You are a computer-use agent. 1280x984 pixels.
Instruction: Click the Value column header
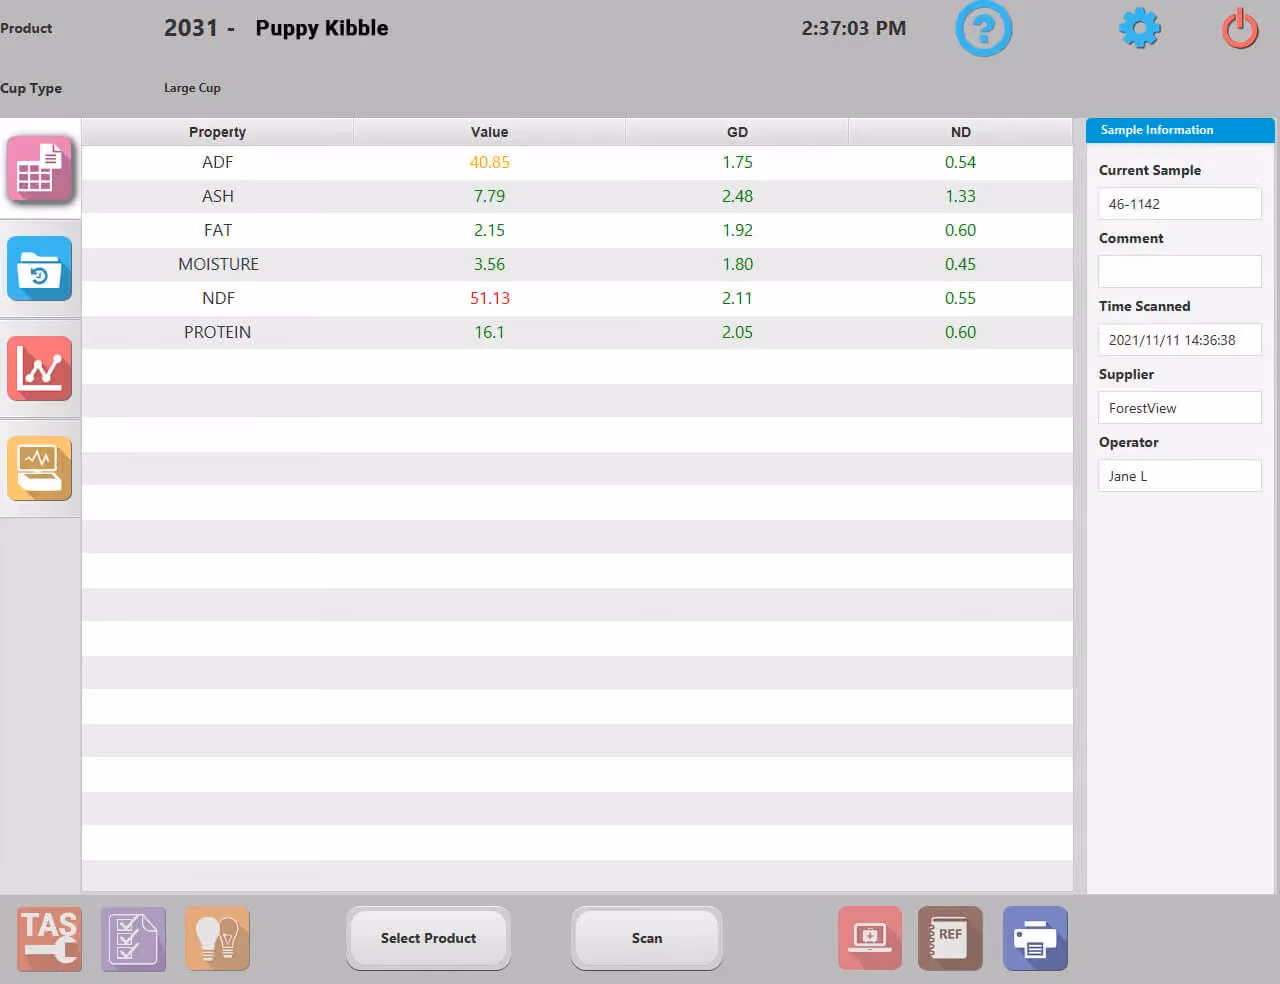click(x=489, y=132)
